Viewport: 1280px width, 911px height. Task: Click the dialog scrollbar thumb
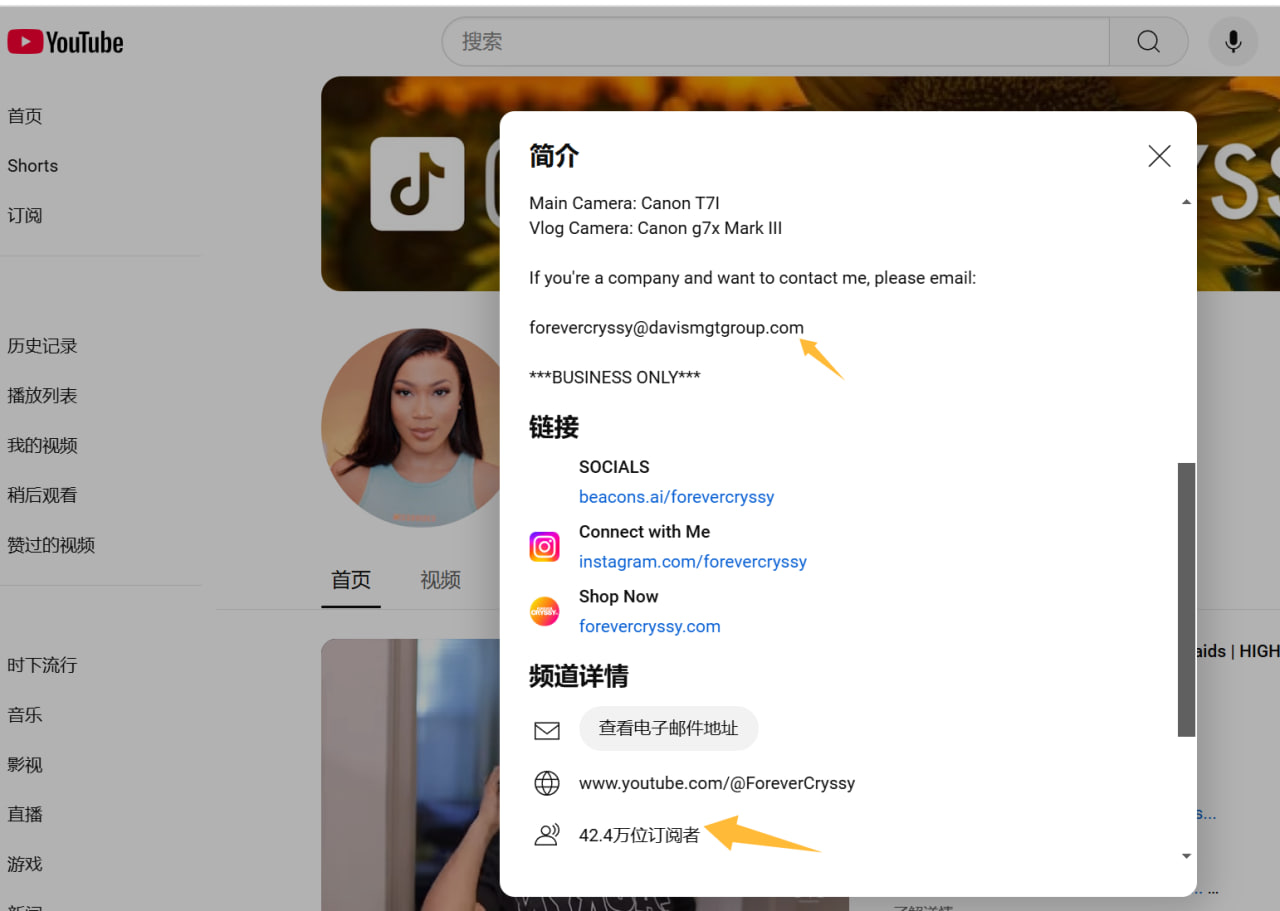tap(1187, 600)
